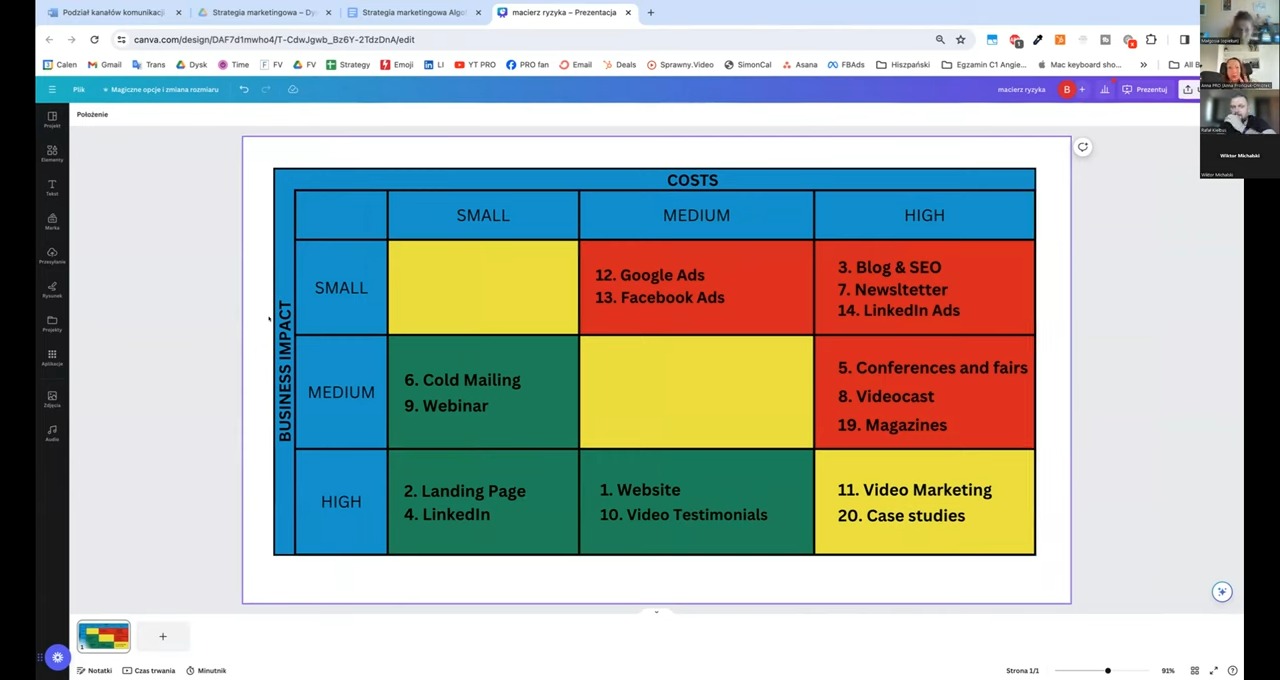1280x680 pixels.
Task: Click the "11. Video Marketing" text
Action: 915,490
